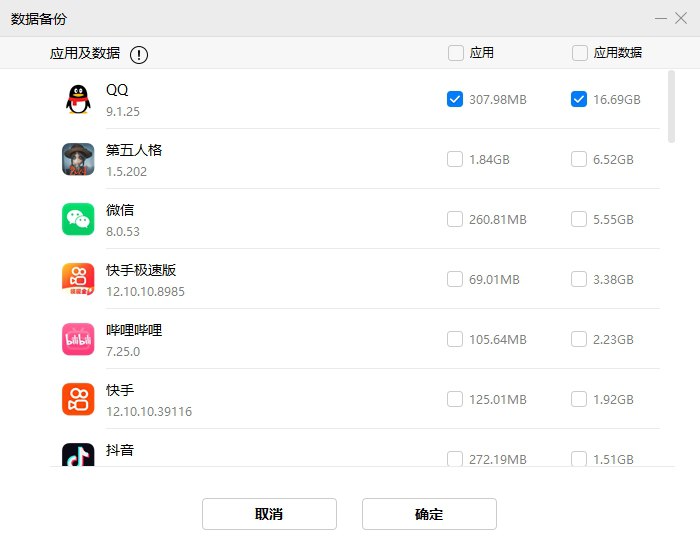Uncheck QQ's 16.69GB app data checkbox
The height and width of the screenshot is (560, 700).
579,99
